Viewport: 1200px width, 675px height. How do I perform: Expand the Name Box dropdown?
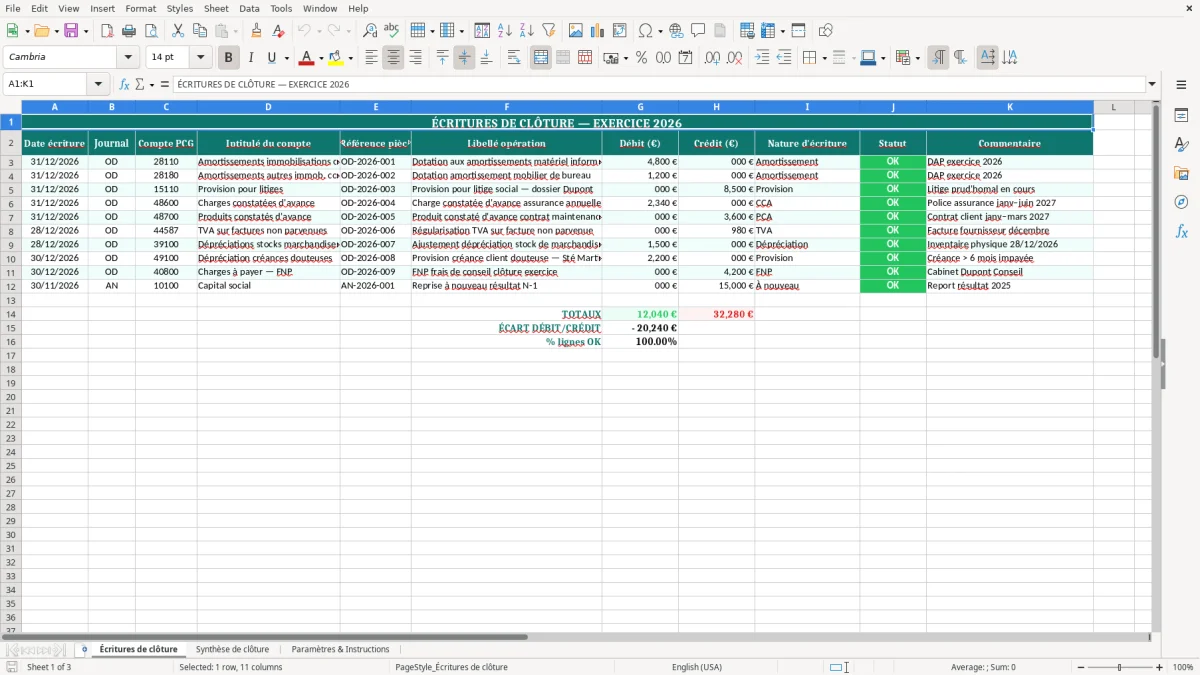[x=98, y=84]
